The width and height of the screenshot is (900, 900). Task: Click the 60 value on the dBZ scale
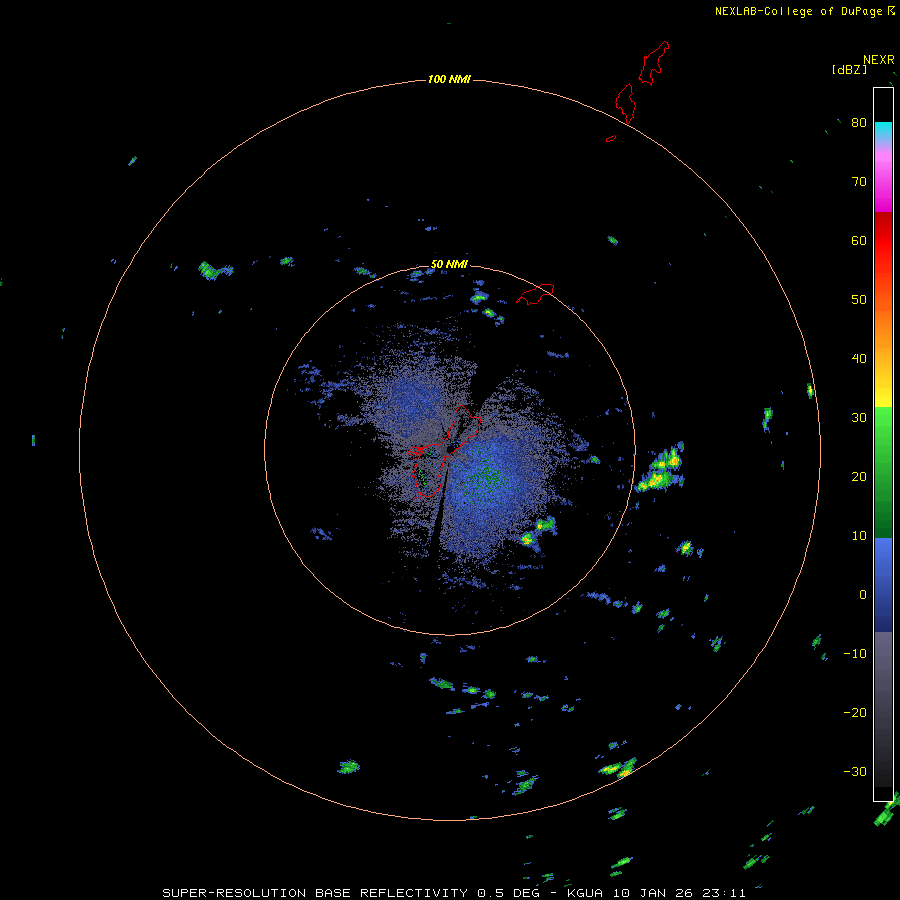(x=859, y=240)
